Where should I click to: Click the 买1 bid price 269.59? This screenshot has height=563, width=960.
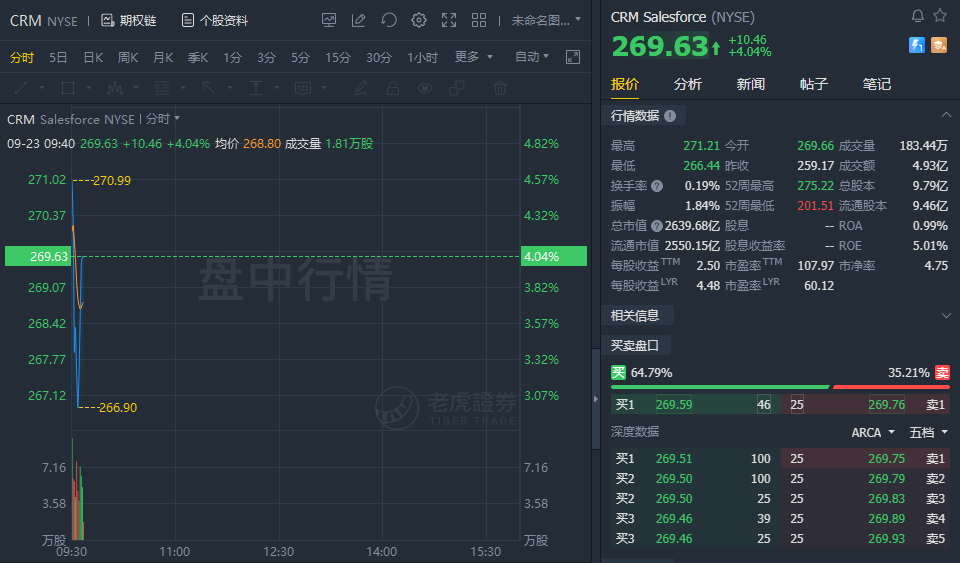pos(673,405)
